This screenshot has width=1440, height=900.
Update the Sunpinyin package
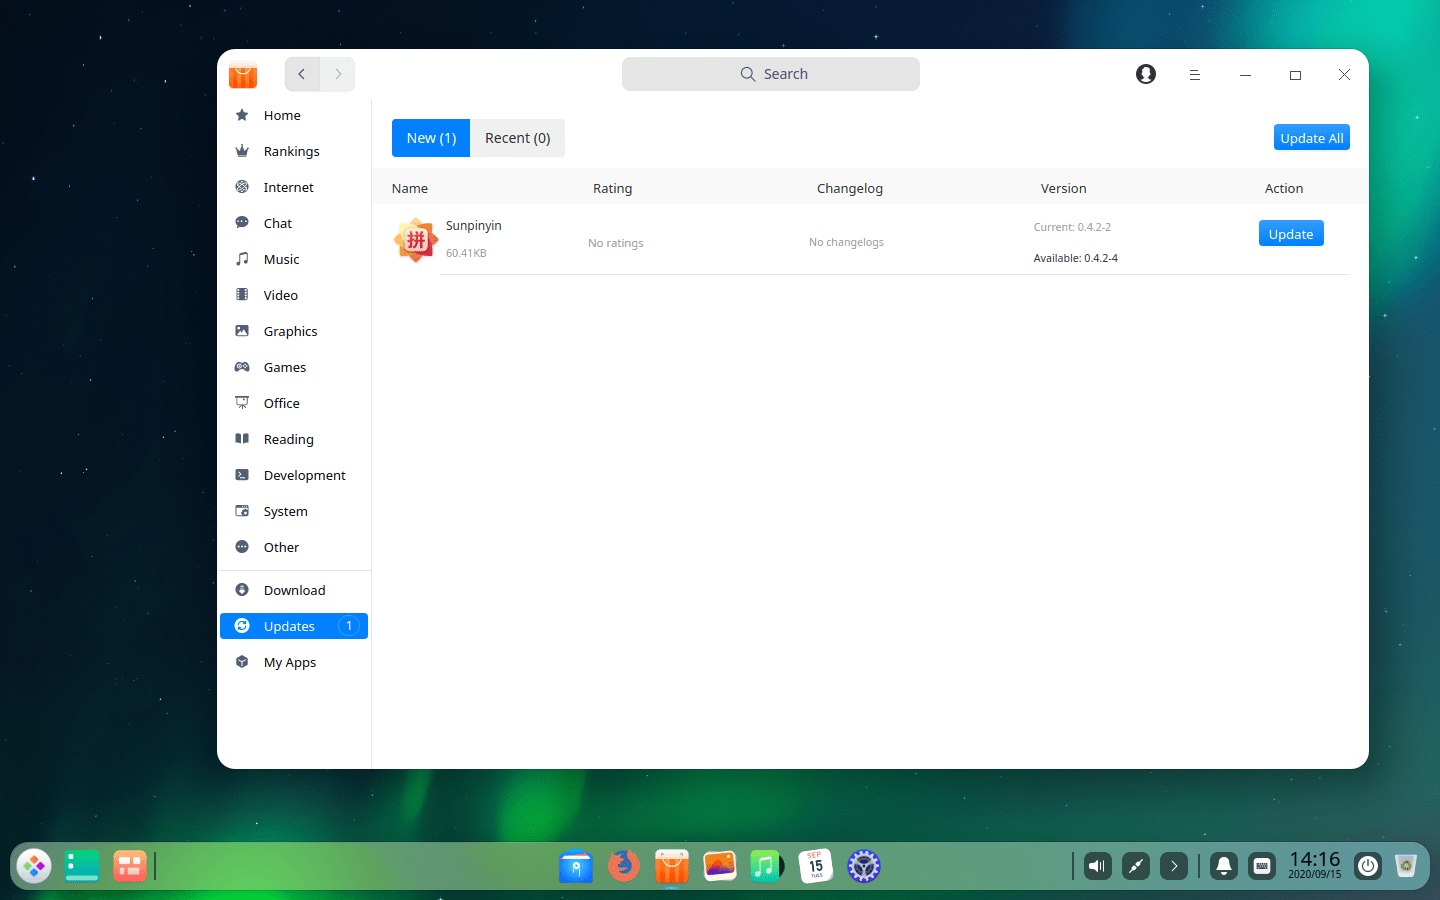tap(1291, 233)
